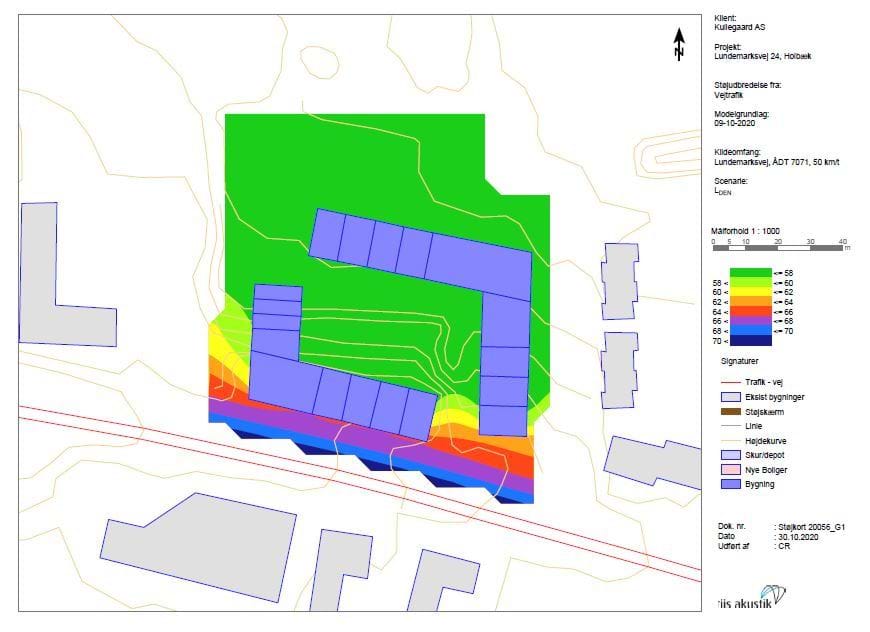Click the green <= 58 color band
Image resolution: width=870 pixels, height=632 pixels.
point(750,272)
